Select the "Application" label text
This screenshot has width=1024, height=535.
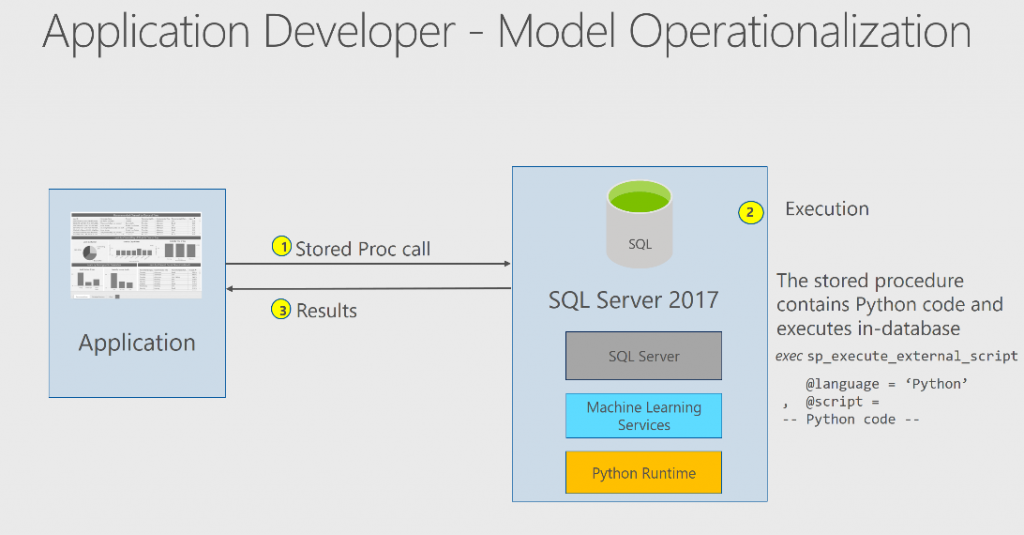[x=137, y=343]
